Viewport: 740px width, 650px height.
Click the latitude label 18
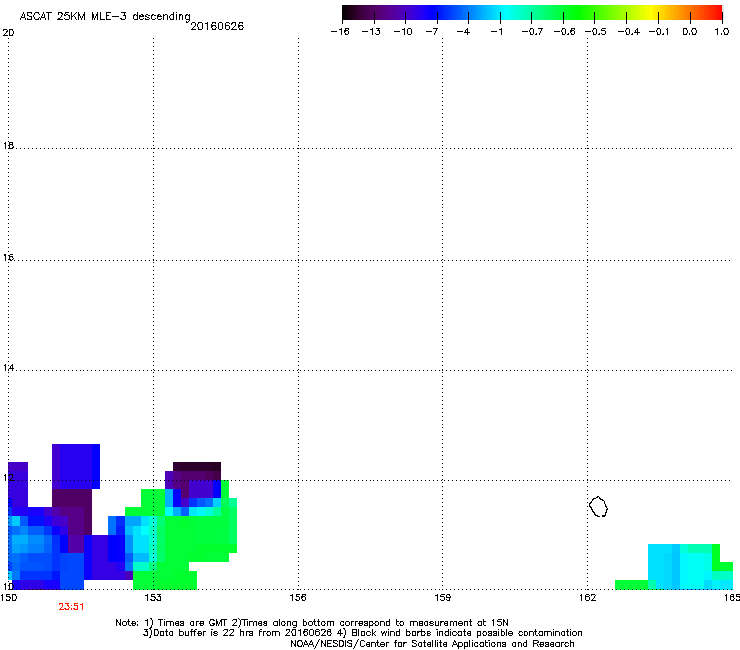coord(8,145)
